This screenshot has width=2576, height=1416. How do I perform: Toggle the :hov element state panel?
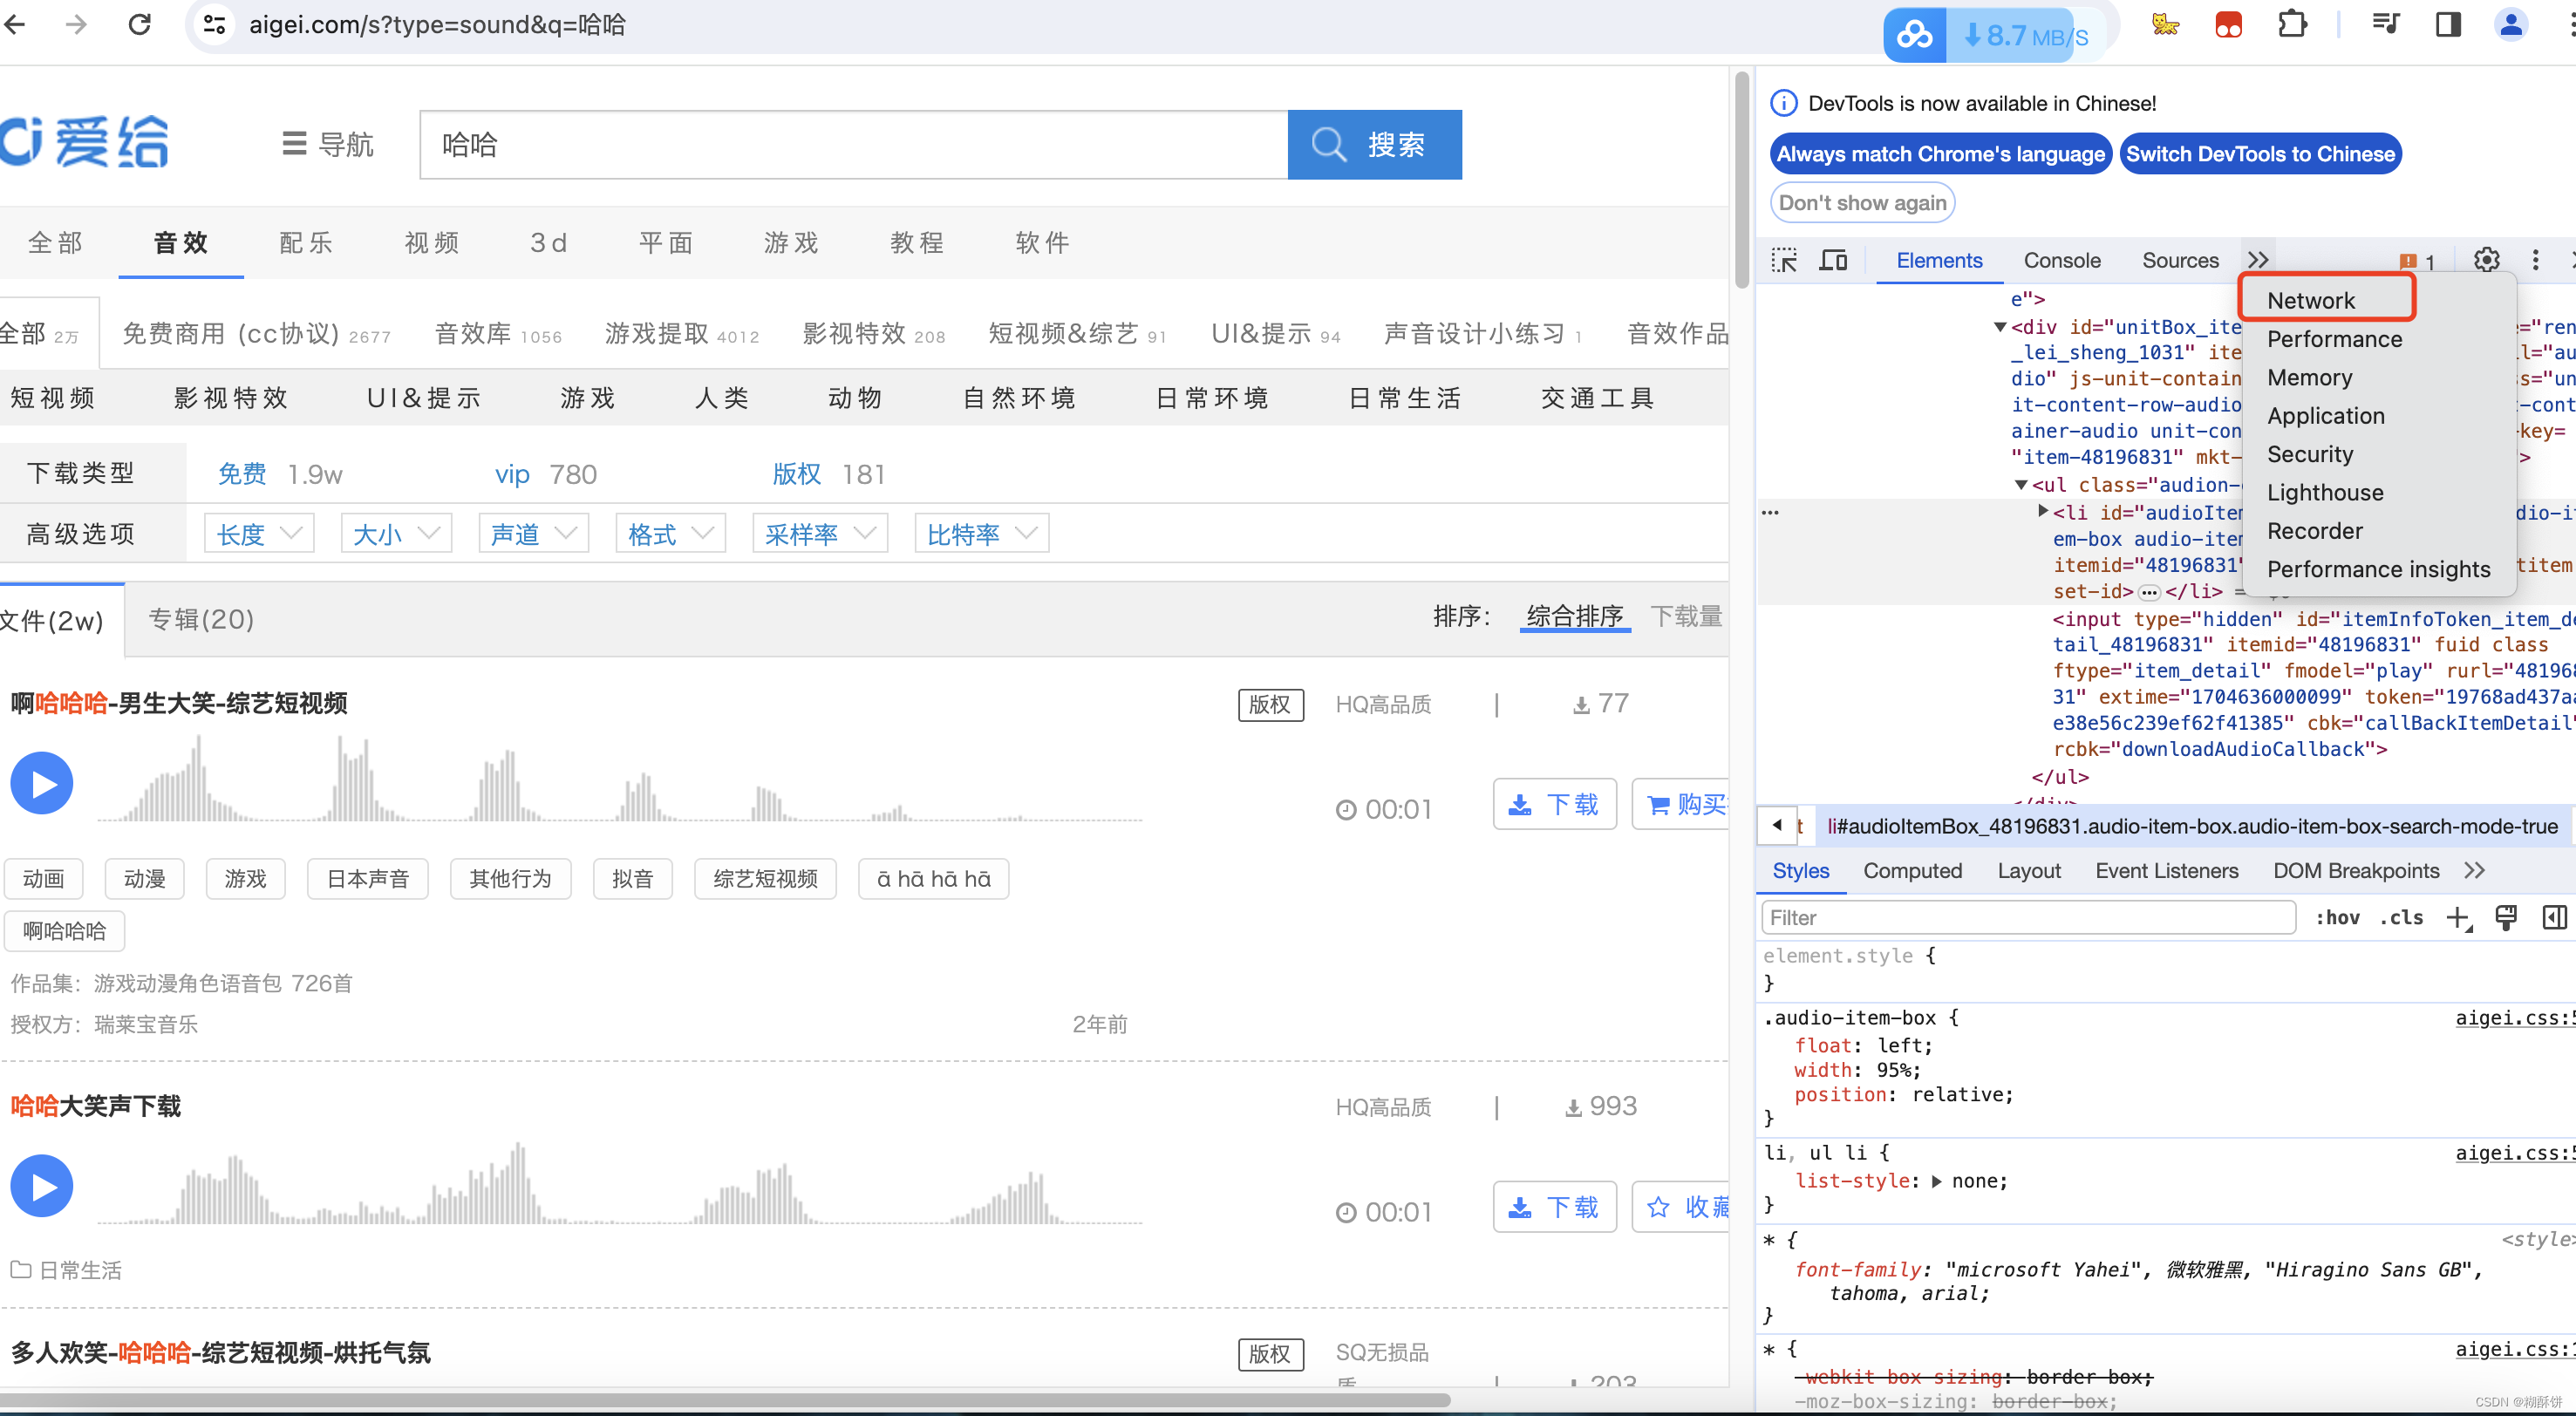[2337, 918]
